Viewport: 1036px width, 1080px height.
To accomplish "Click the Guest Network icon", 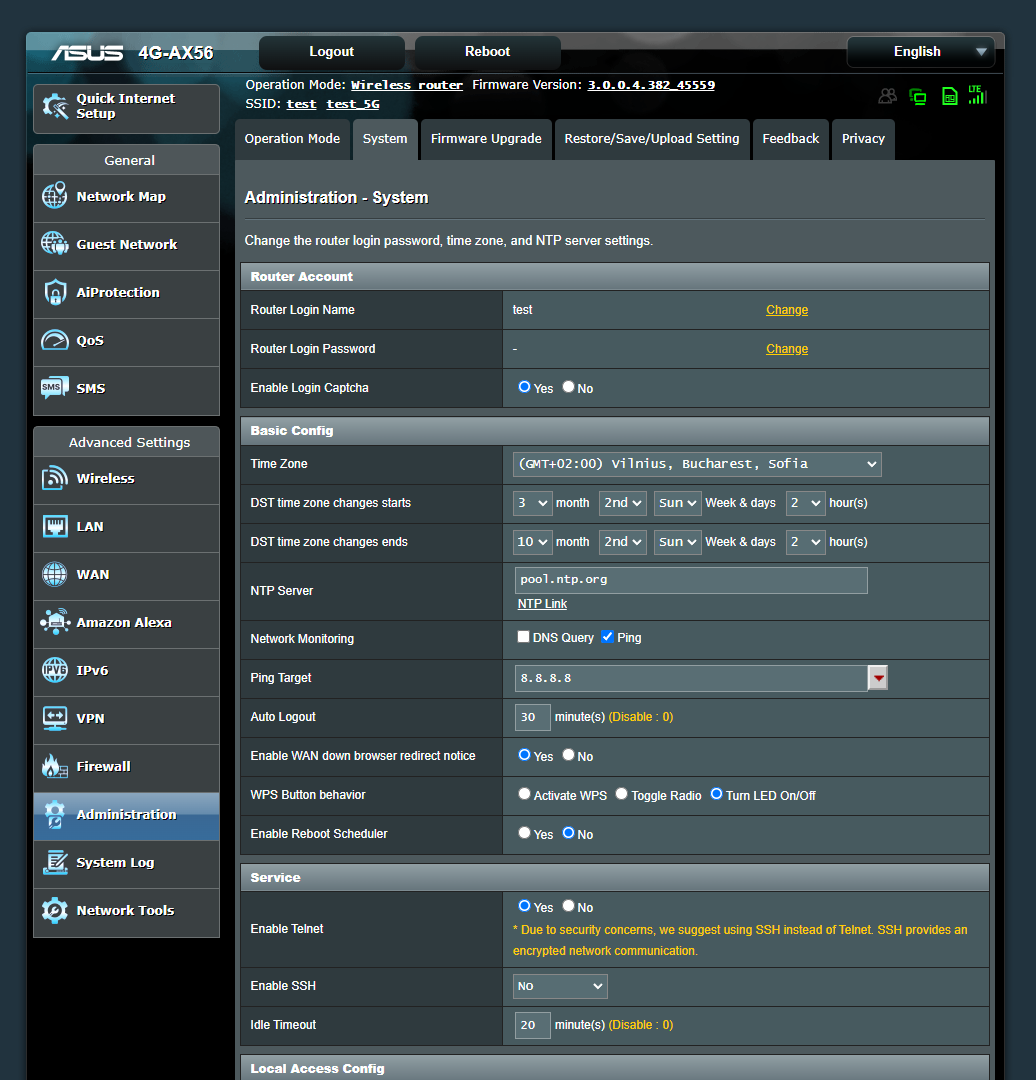I will point(54,244).
